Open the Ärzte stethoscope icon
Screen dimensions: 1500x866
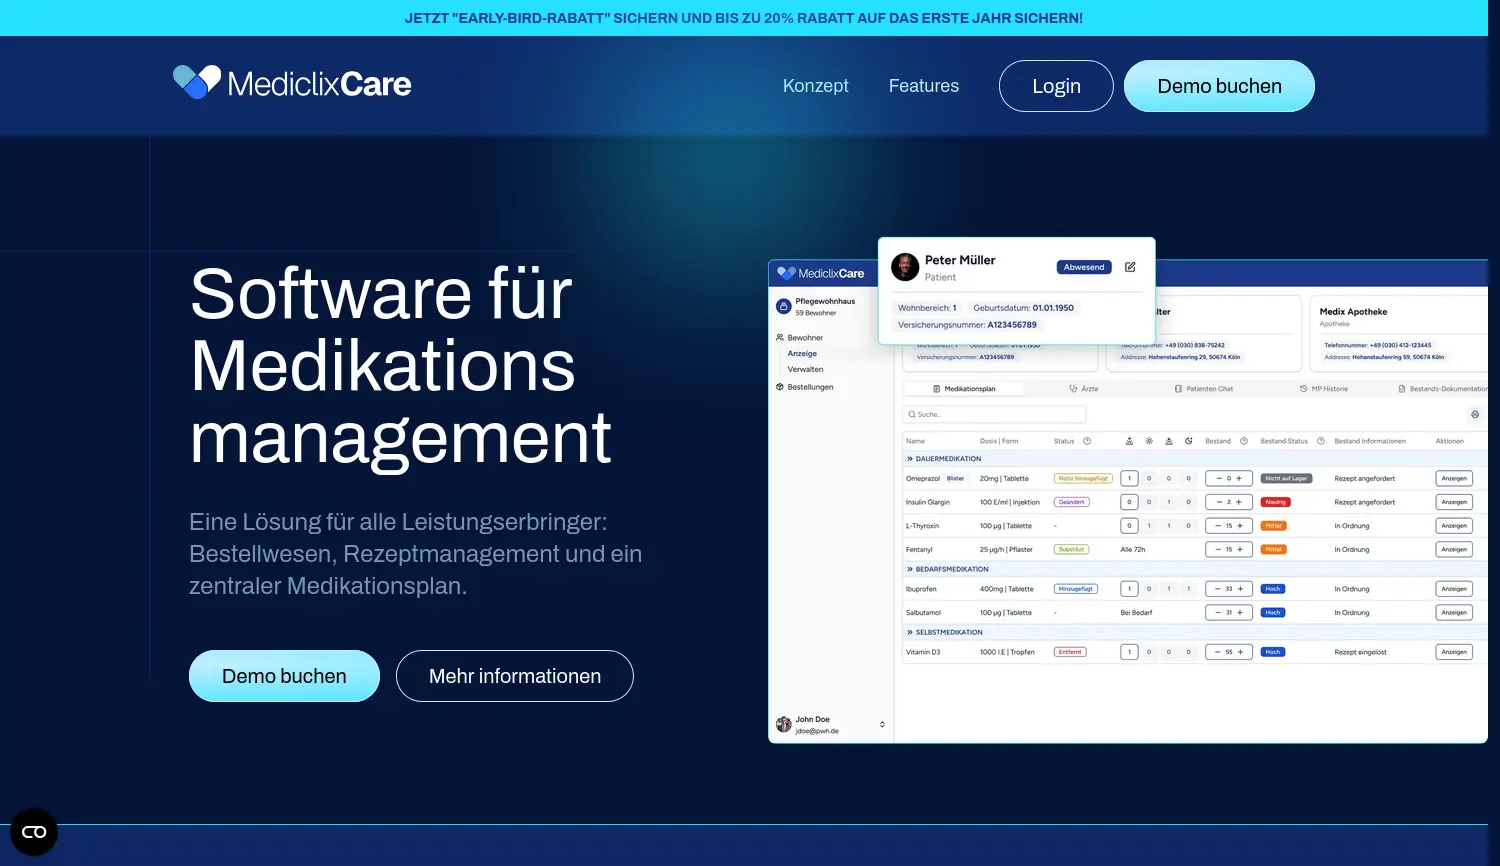tap(1073, 388)
